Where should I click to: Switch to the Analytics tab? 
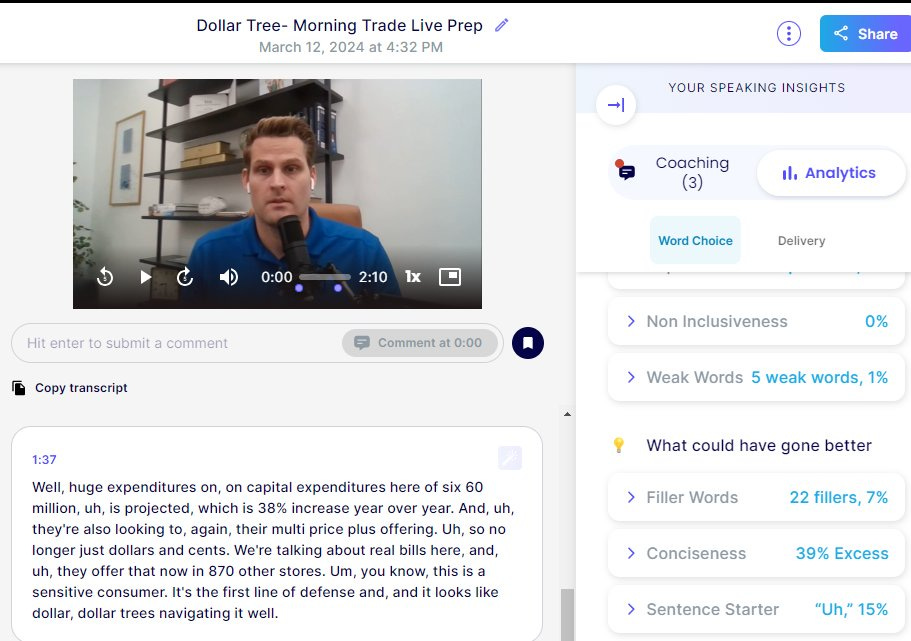830,173
